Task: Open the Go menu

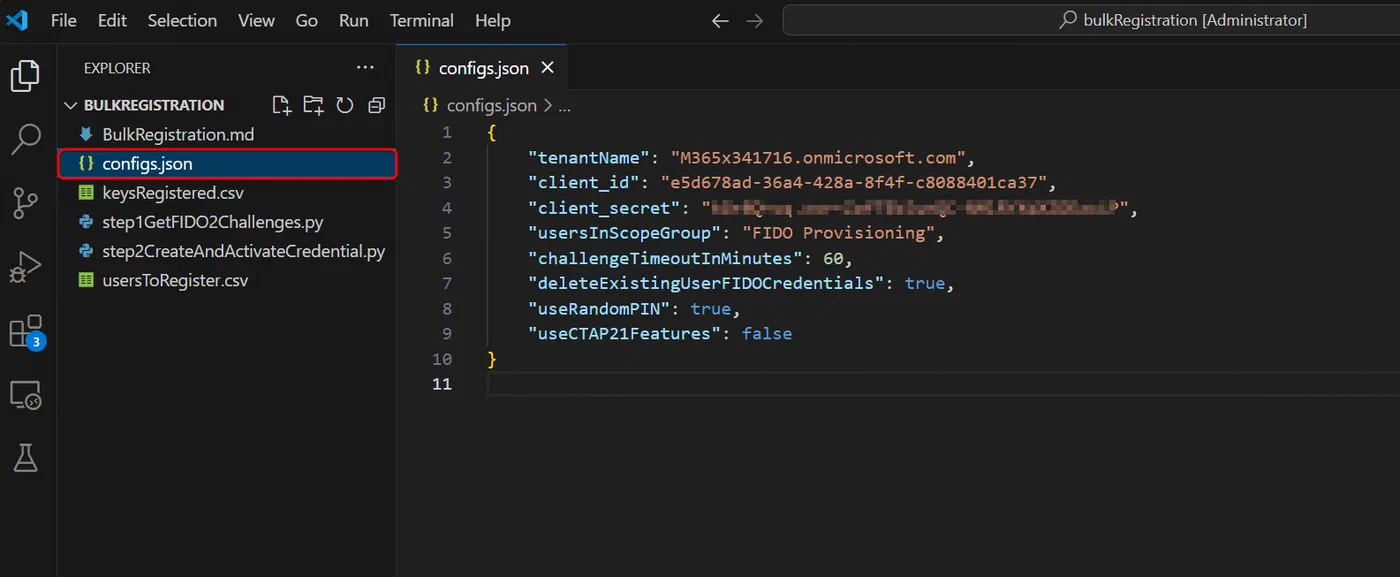Action: click(x=307, y=20)
